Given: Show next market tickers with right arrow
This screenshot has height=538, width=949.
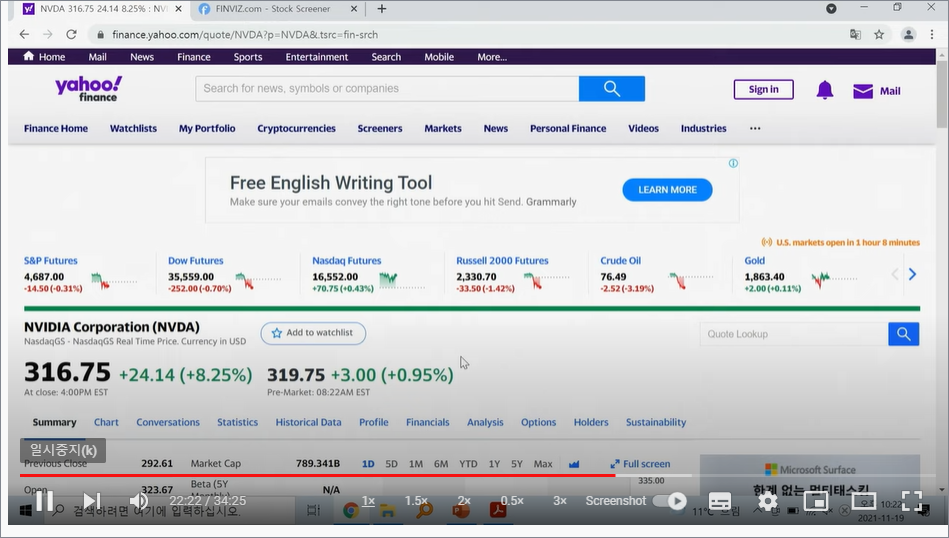Looking at the screenshot, I should [912, 274].
